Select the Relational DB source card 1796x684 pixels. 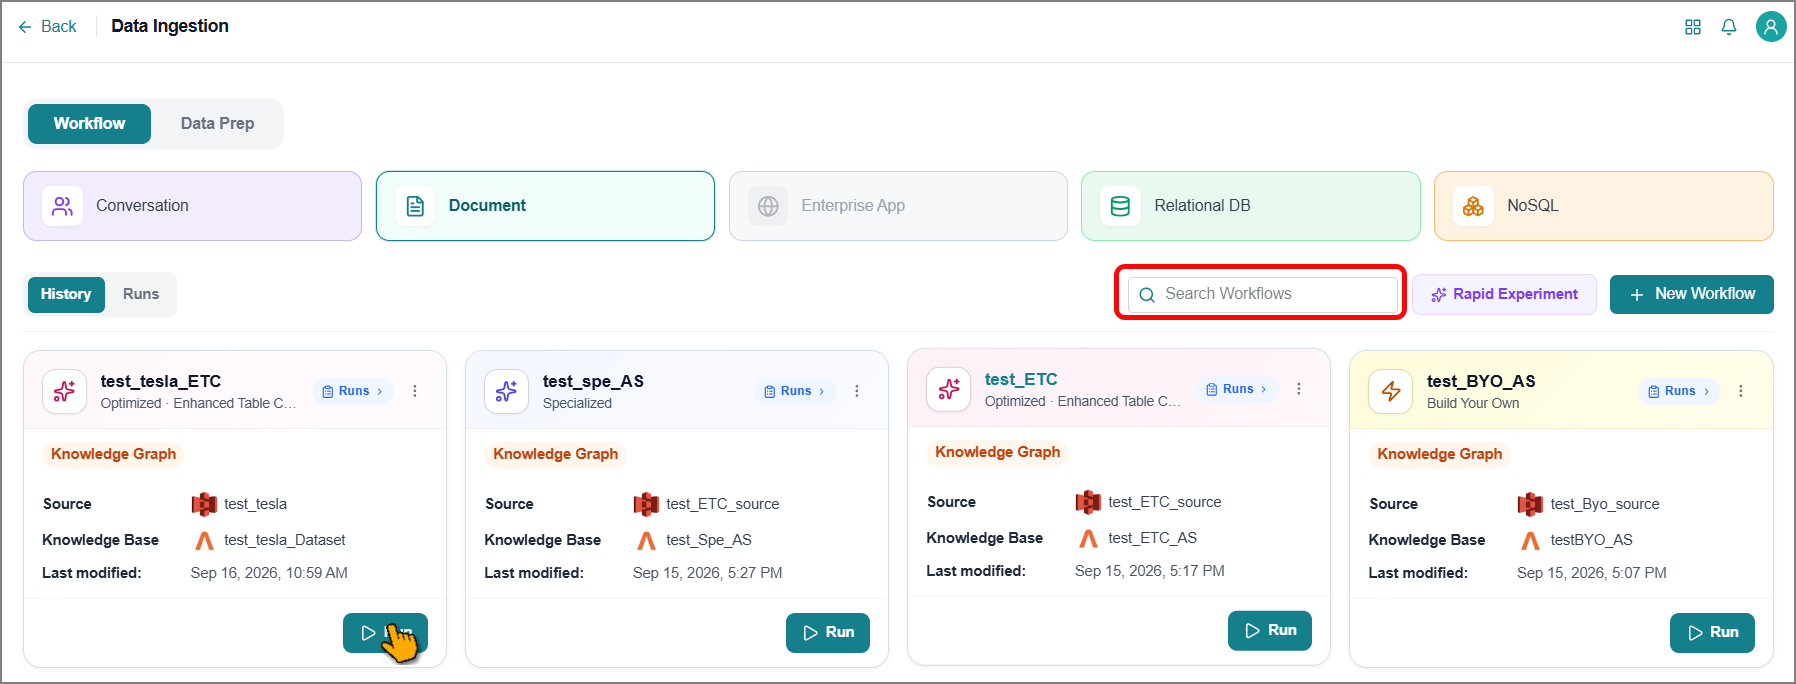pos(1251,206)
